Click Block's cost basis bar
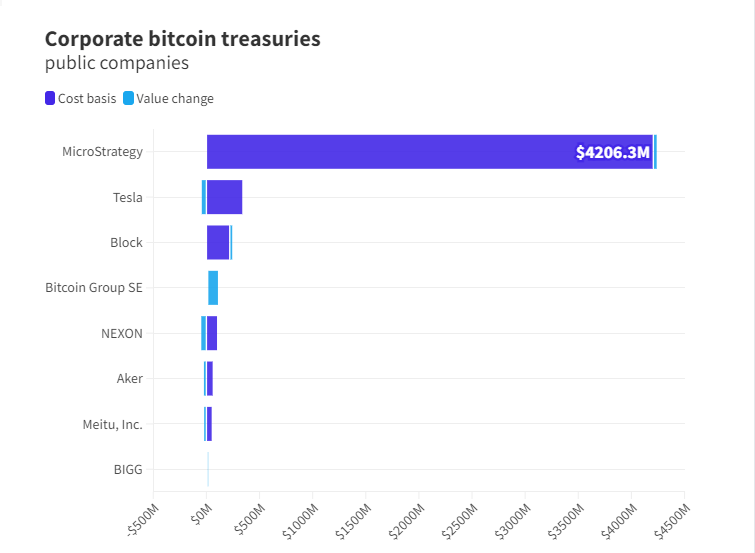Image resolution: width=755 pixels, height=553 pixels. point(218,242)
